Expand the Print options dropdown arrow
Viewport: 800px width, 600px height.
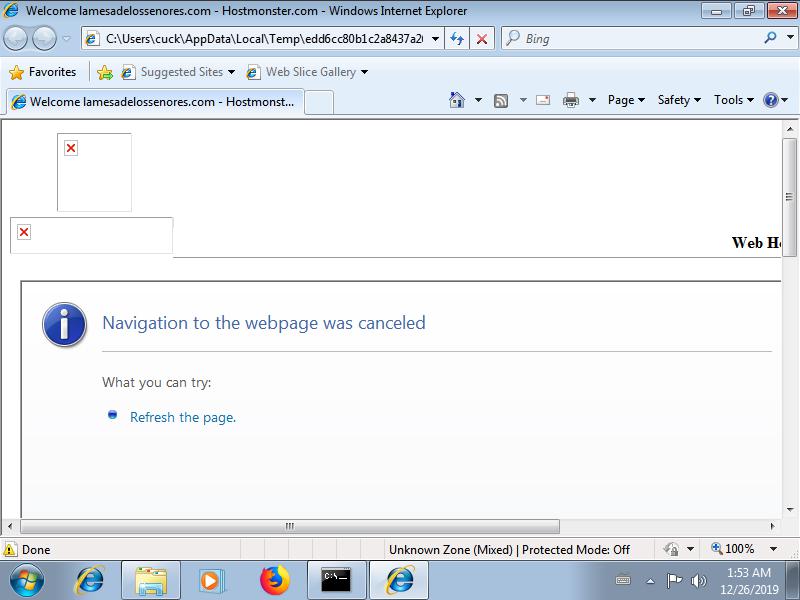(x=592, y=100)
